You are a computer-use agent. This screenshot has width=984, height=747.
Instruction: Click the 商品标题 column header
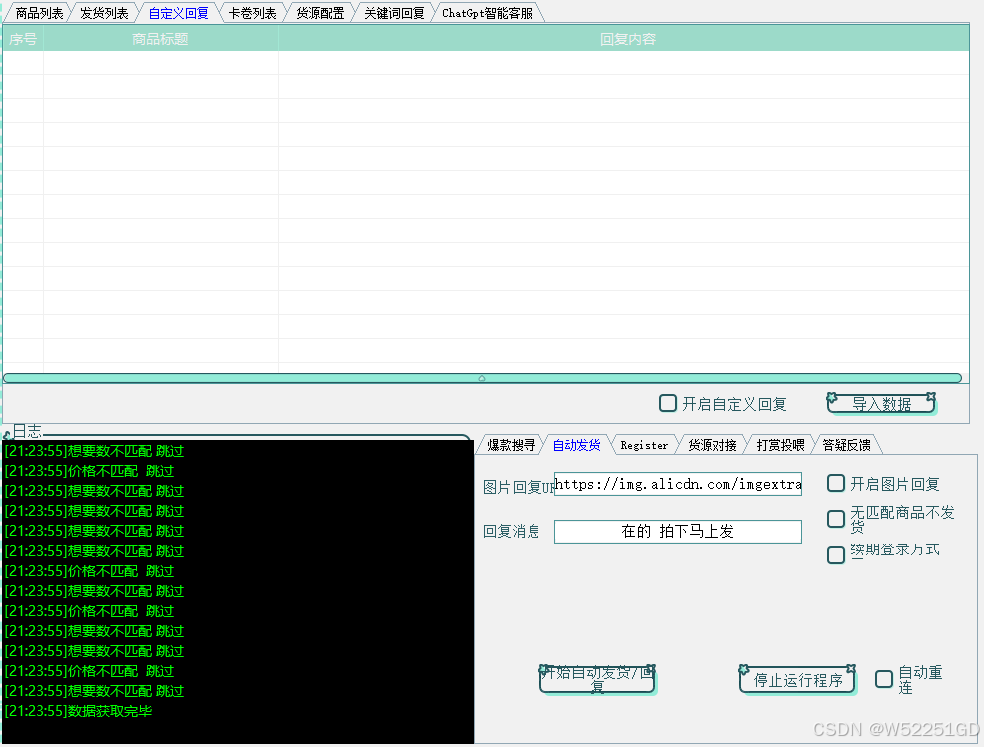click(x=161, y=39)
